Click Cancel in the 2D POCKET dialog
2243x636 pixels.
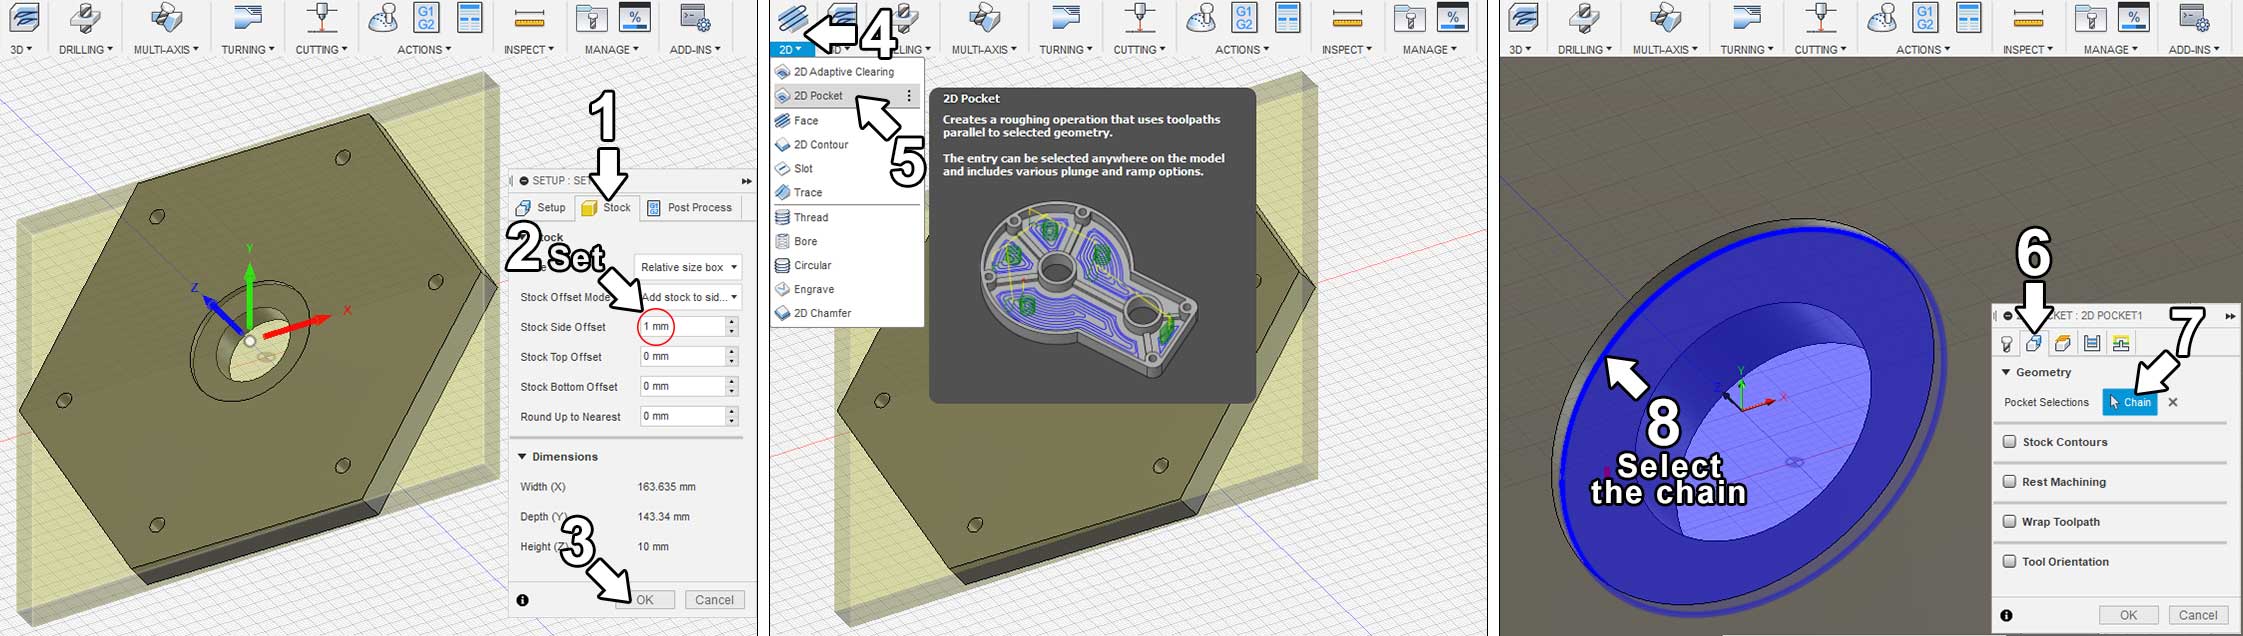tap(2198, 615)
